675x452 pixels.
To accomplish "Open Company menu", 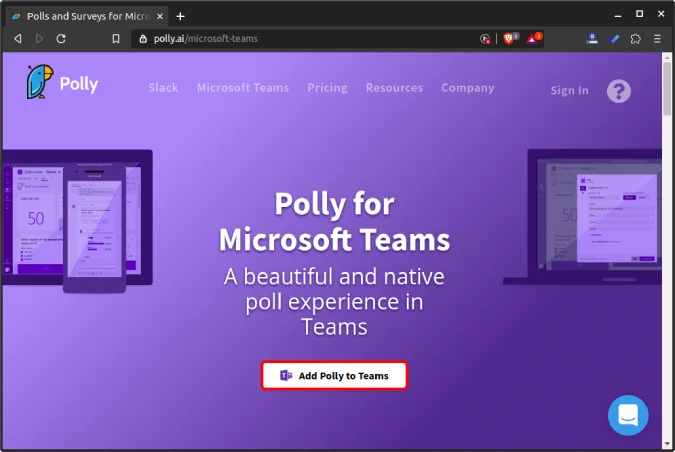I will click(x=468, y=88).
